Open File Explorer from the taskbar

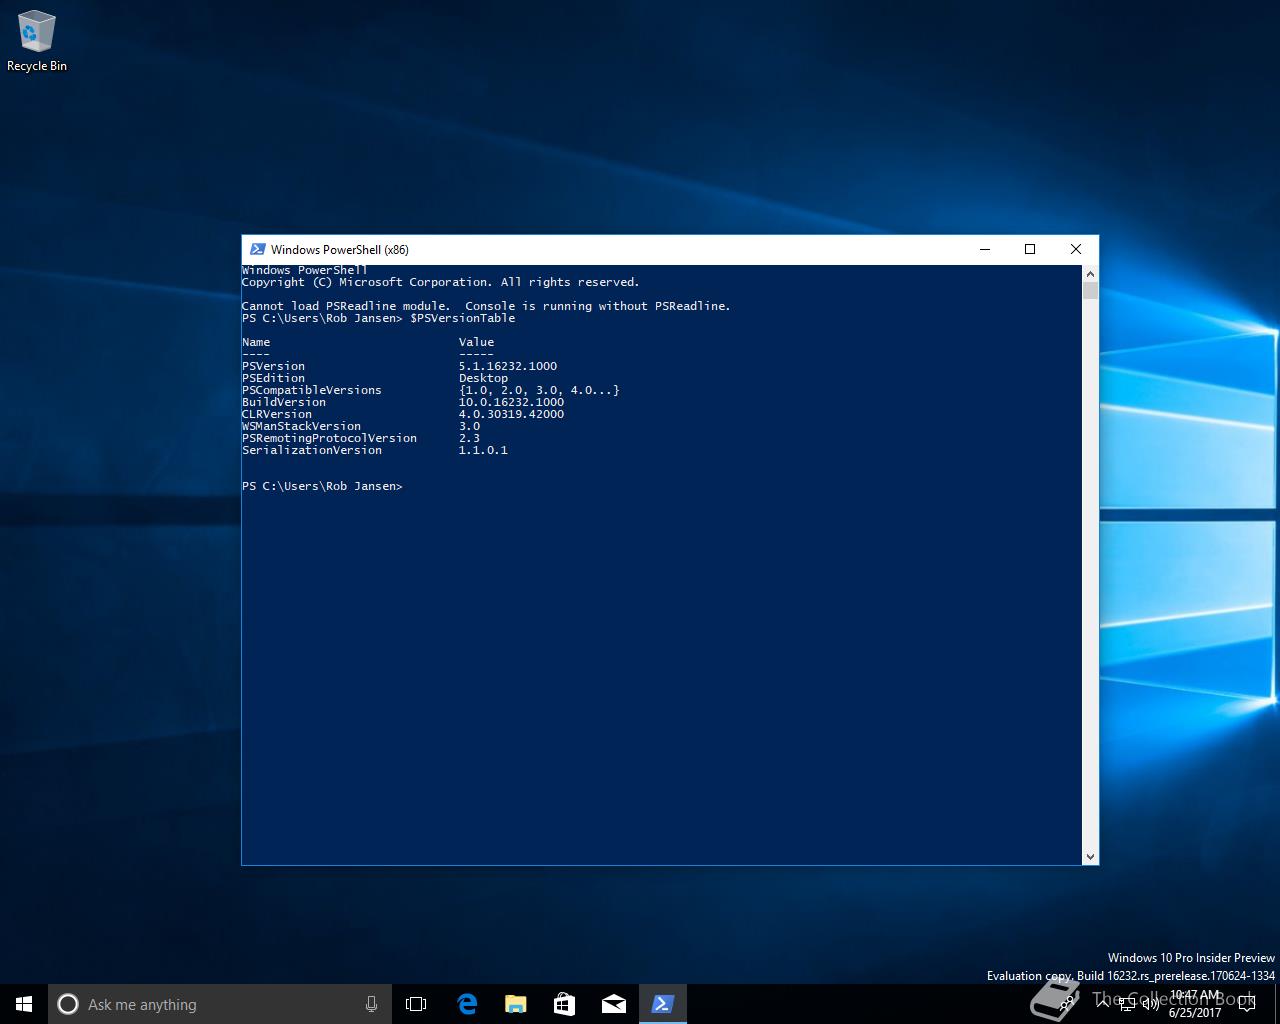click(515, 1004)
